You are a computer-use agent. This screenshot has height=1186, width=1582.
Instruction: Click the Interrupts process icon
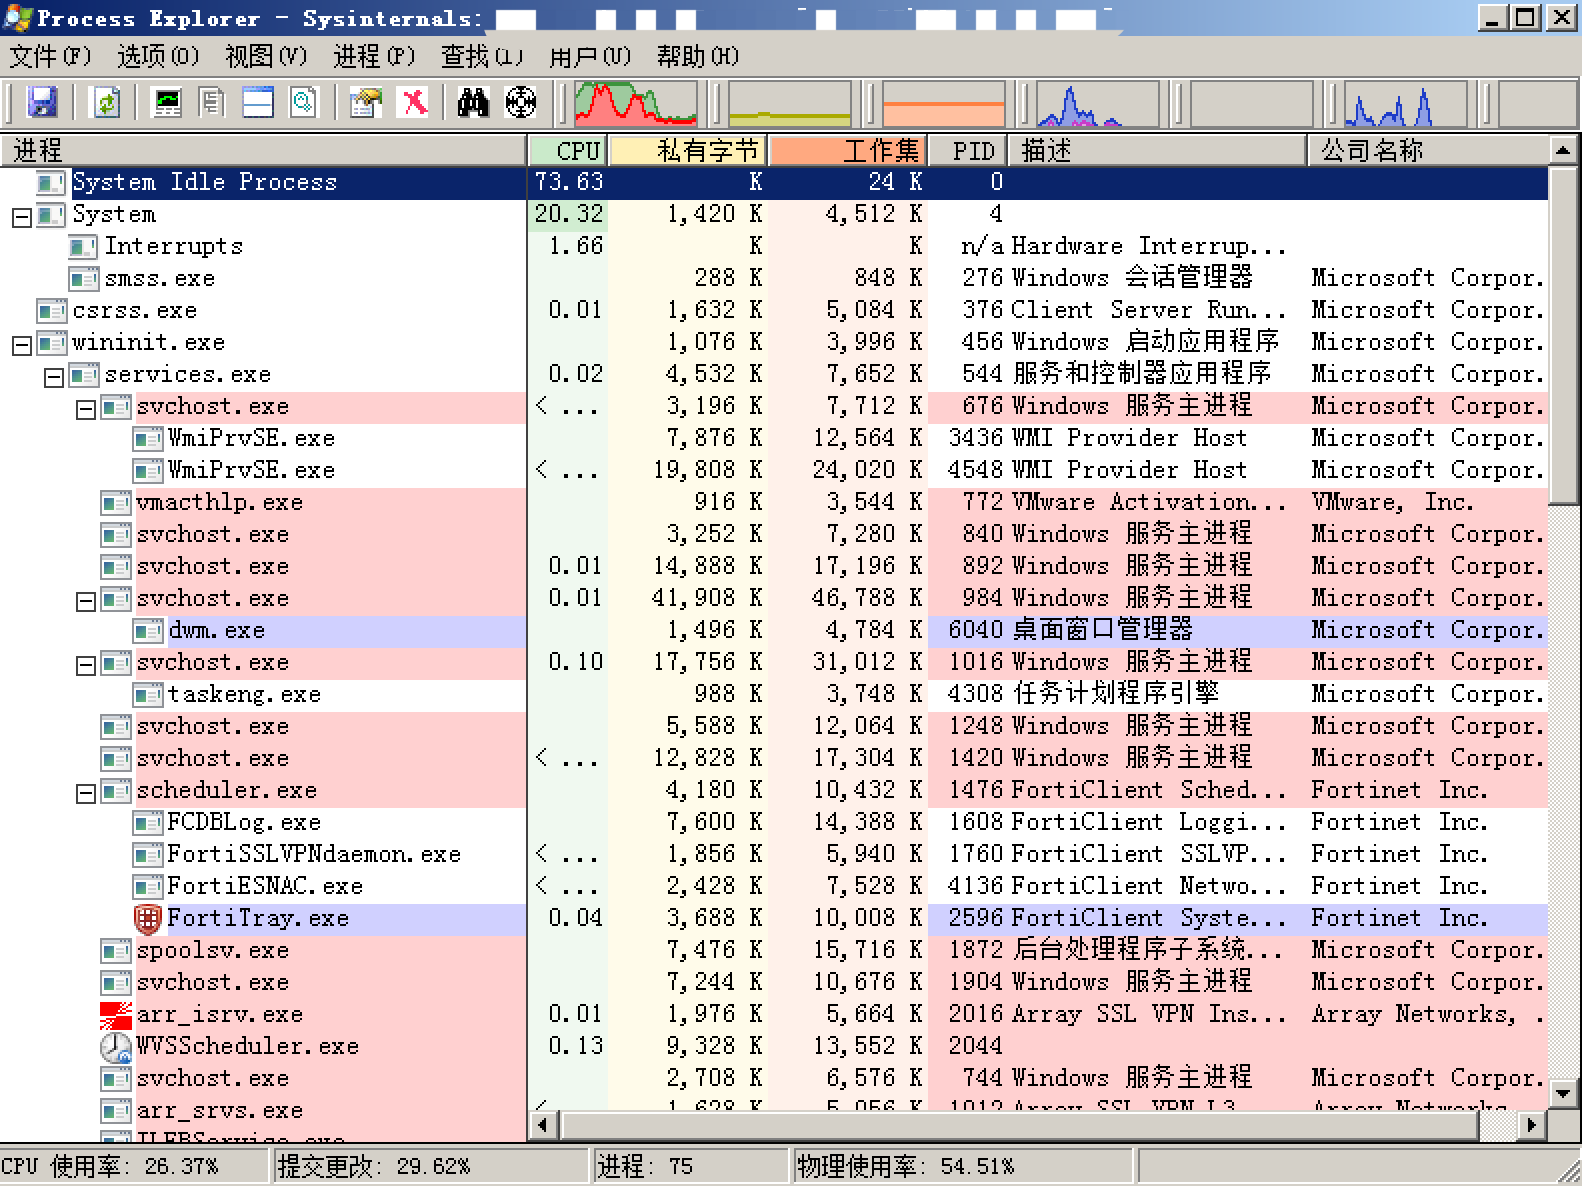click(84, 247)
